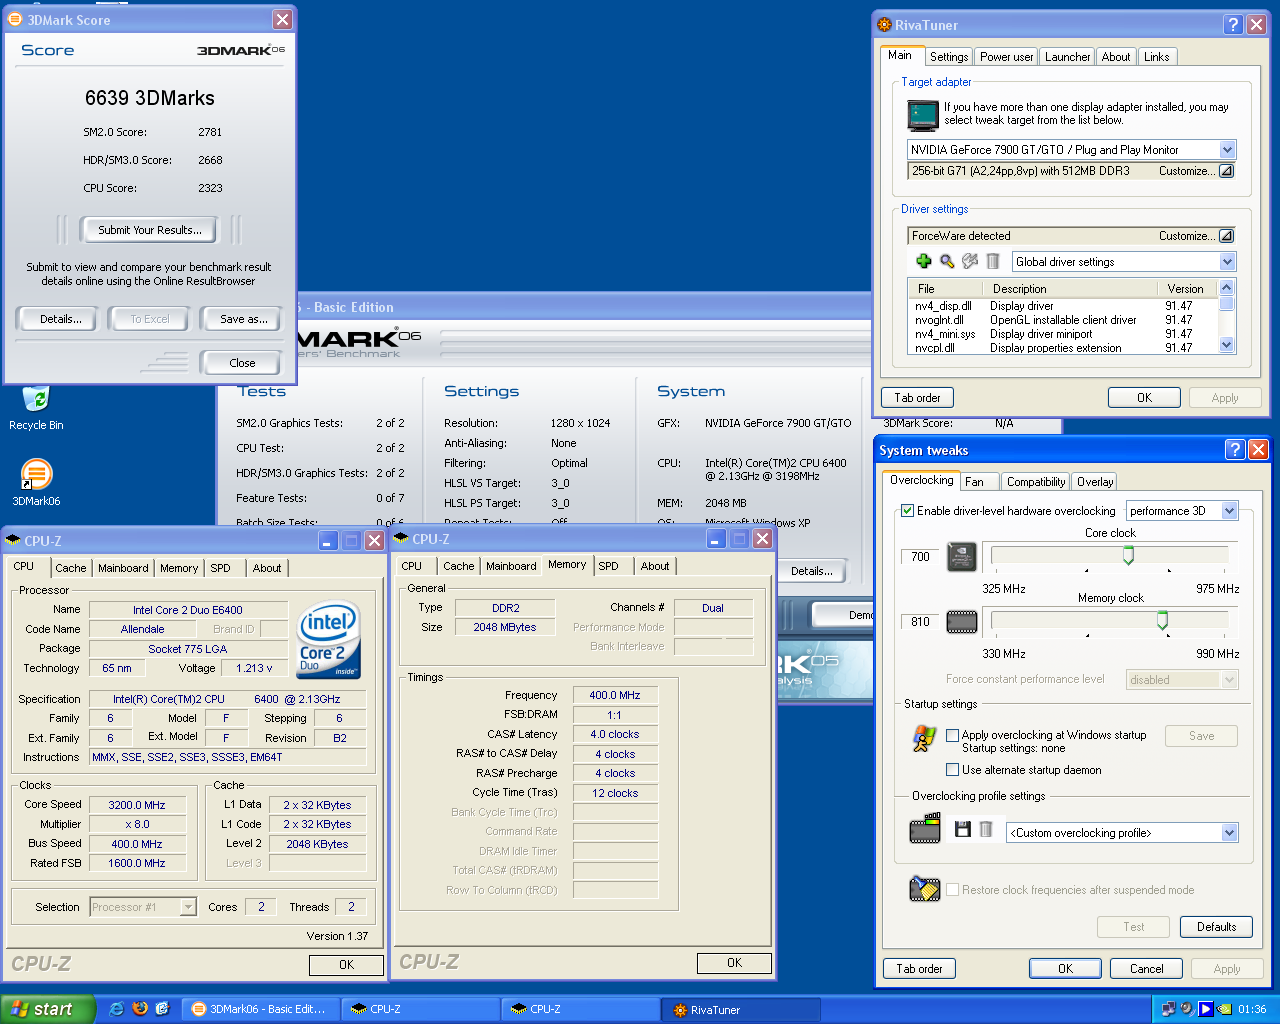Screen dimensions: 1280x1024
Task: Open the Processor #1 selection dropdown in CPU-Z
Action: (188, 907)
